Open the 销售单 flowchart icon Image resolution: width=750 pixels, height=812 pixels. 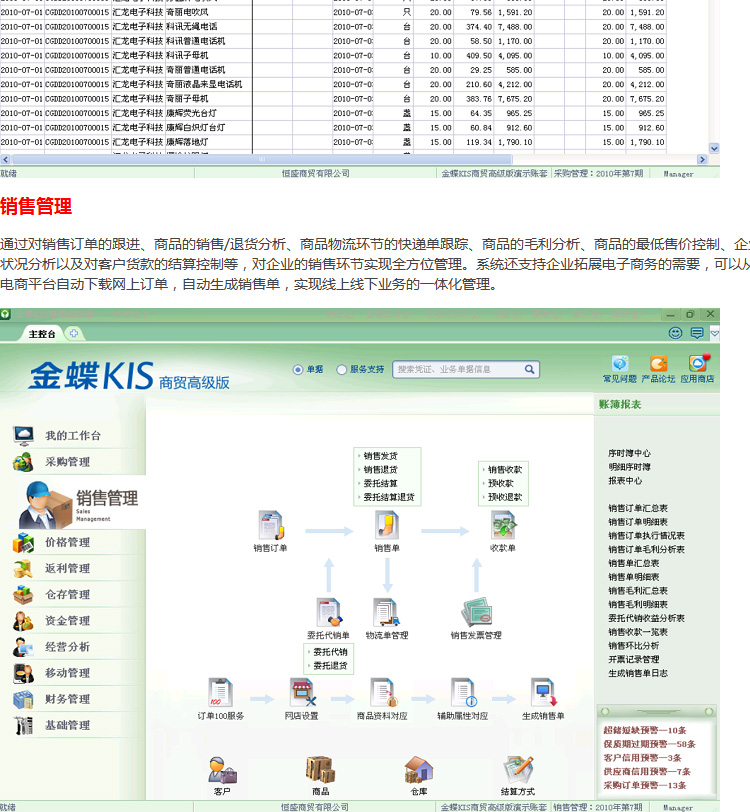387,526
